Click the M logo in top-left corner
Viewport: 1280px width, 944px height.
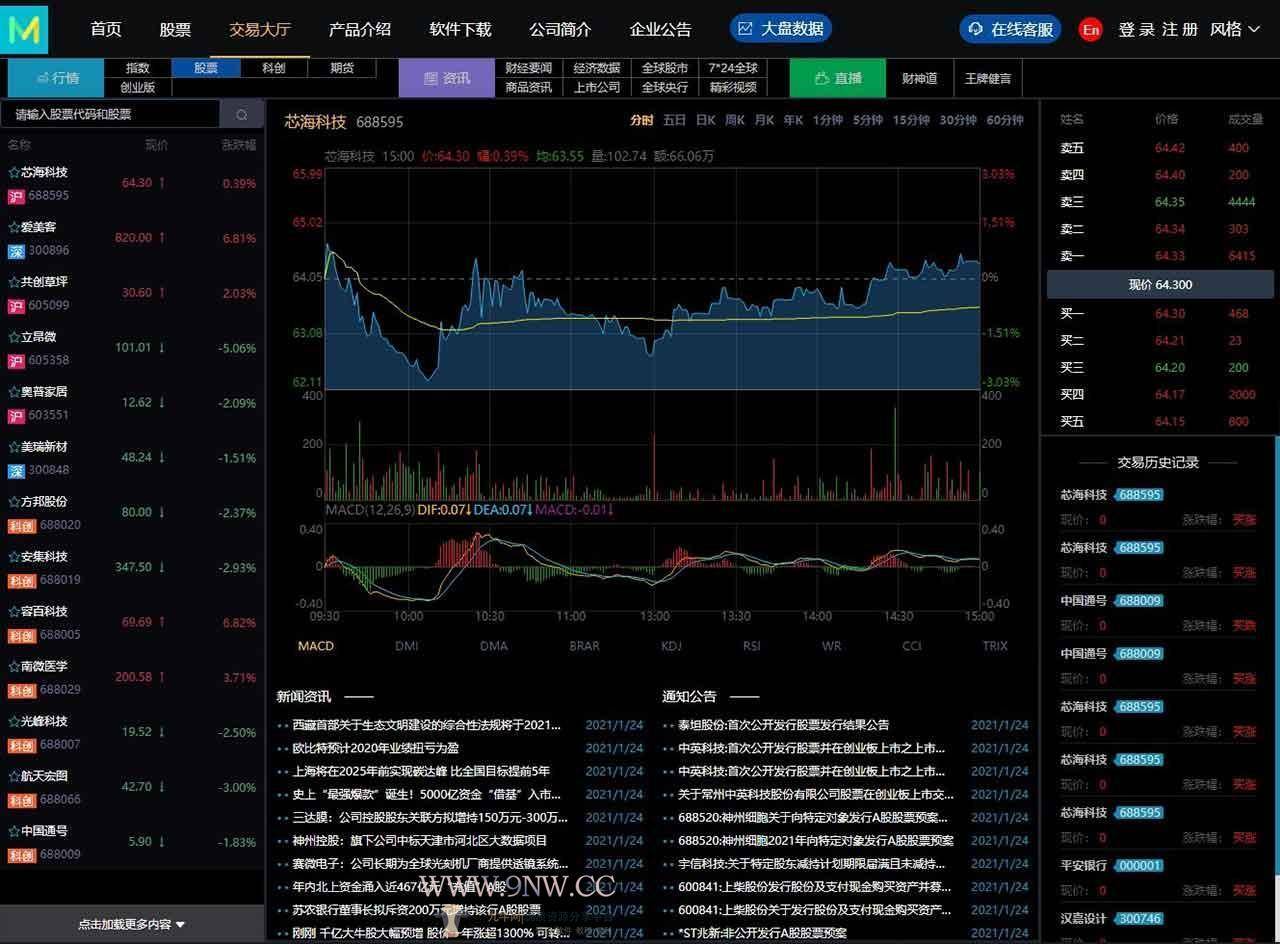[x=24, y=28]
